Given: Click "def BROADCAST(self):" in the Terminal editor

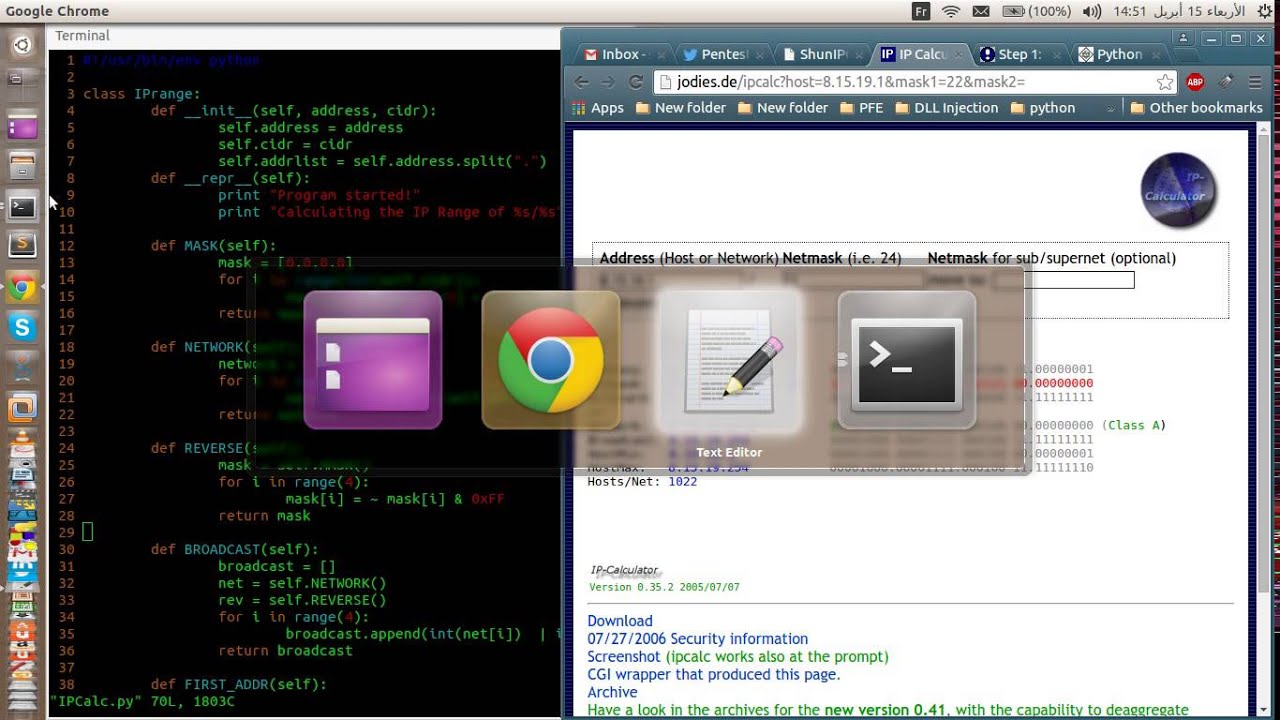Looking at the screenshot, I should 235,549.
